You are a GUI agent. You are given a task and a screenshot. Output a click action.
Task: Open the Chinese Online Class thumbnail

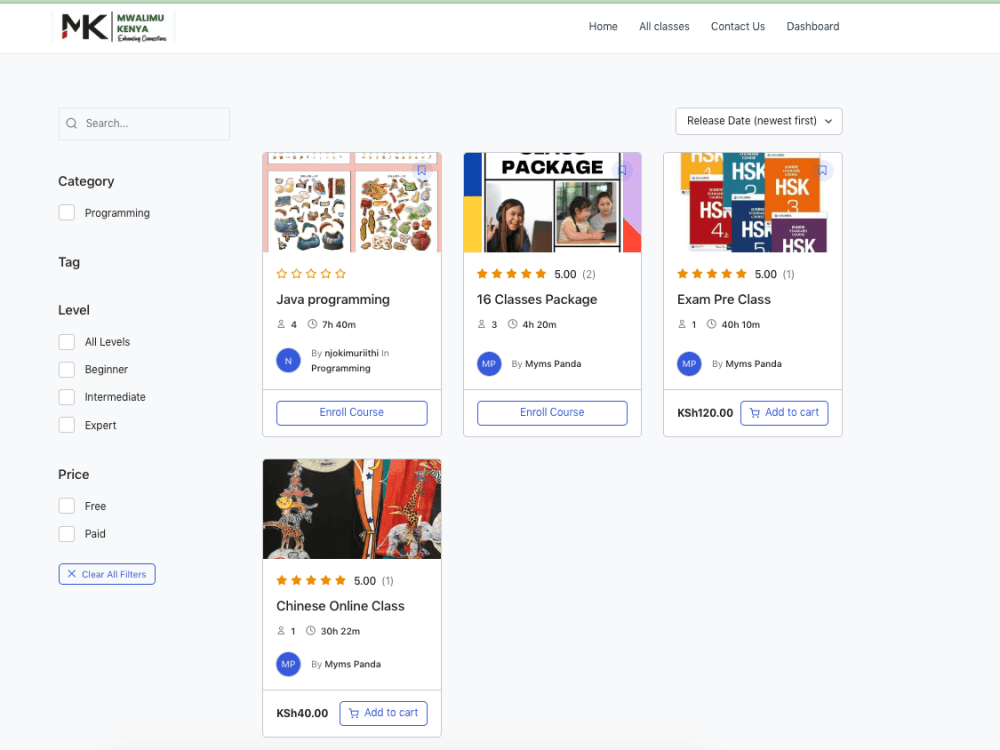(352, 509)
